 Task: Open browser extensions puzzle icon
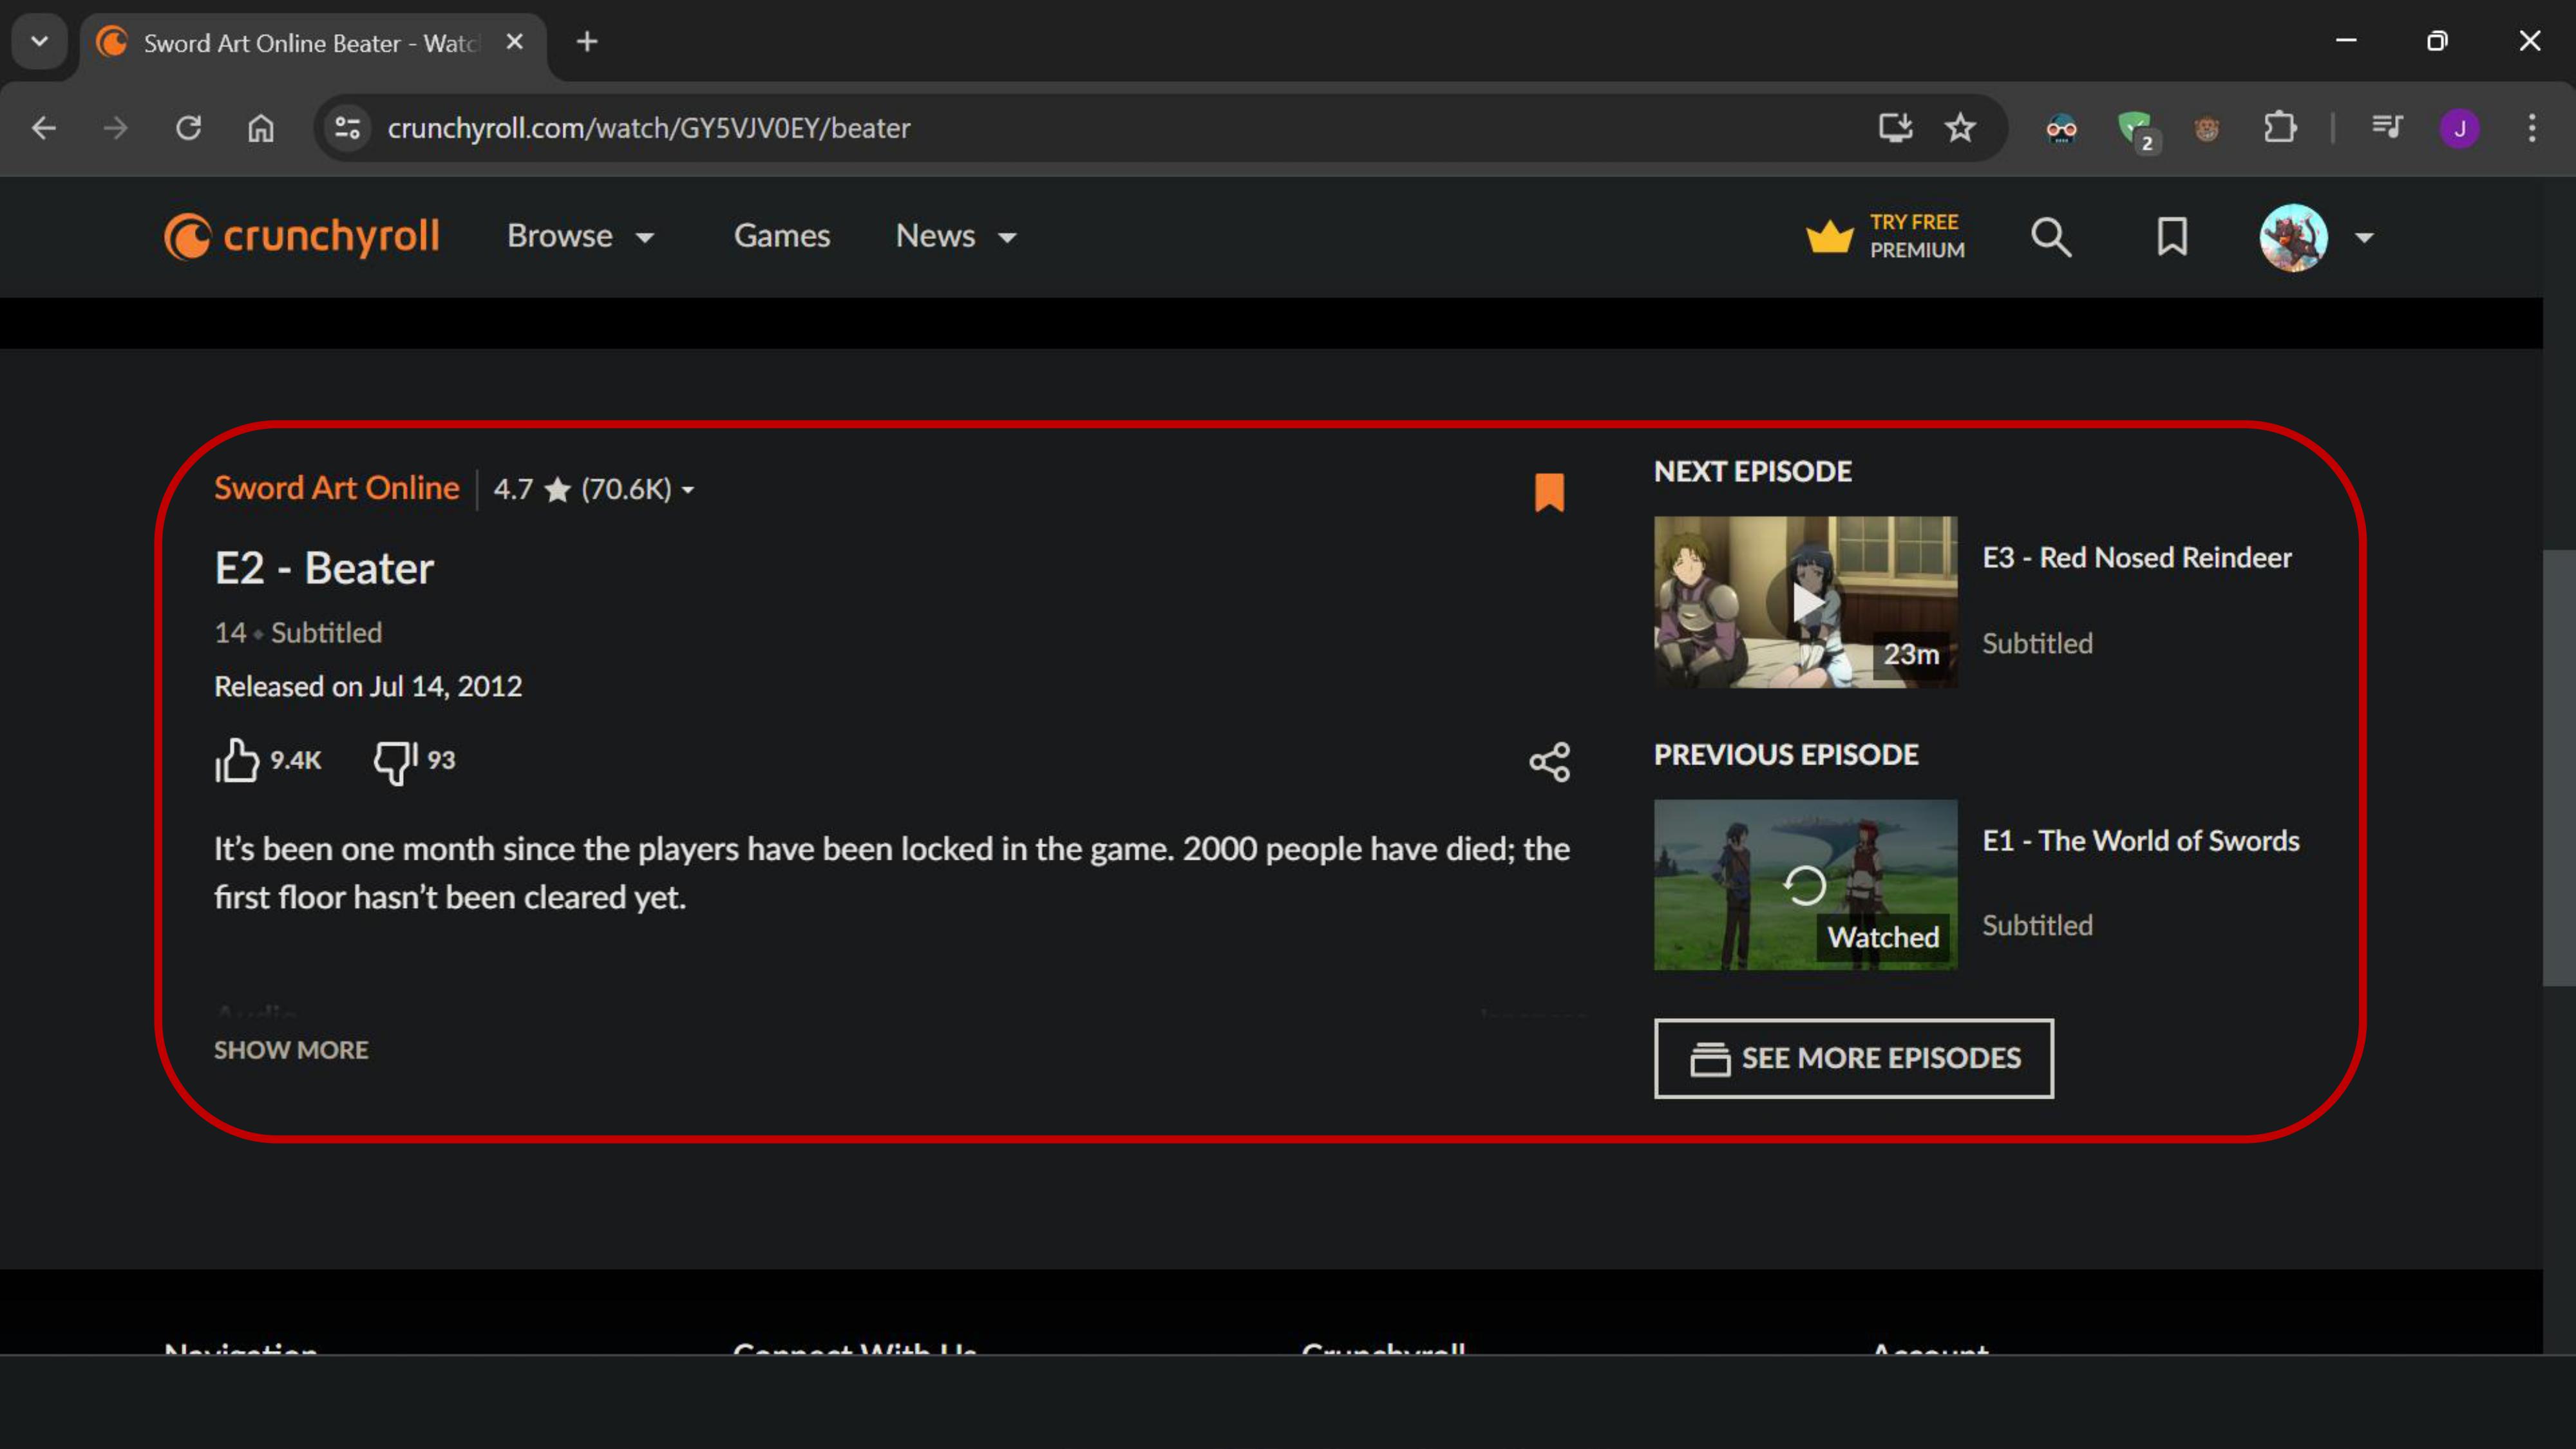click(2279, 128)
